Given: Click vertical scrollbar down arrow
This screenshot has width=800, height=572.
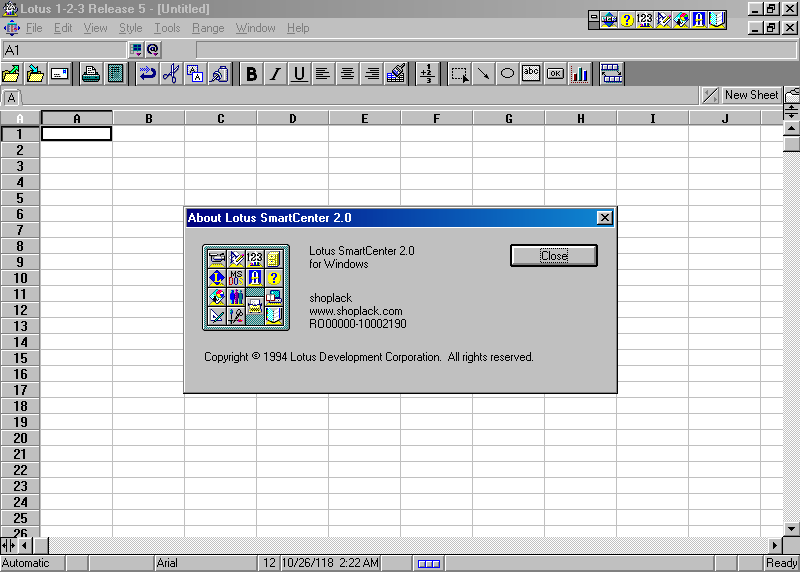Looking at the screenshot, I should click(791, 529).
